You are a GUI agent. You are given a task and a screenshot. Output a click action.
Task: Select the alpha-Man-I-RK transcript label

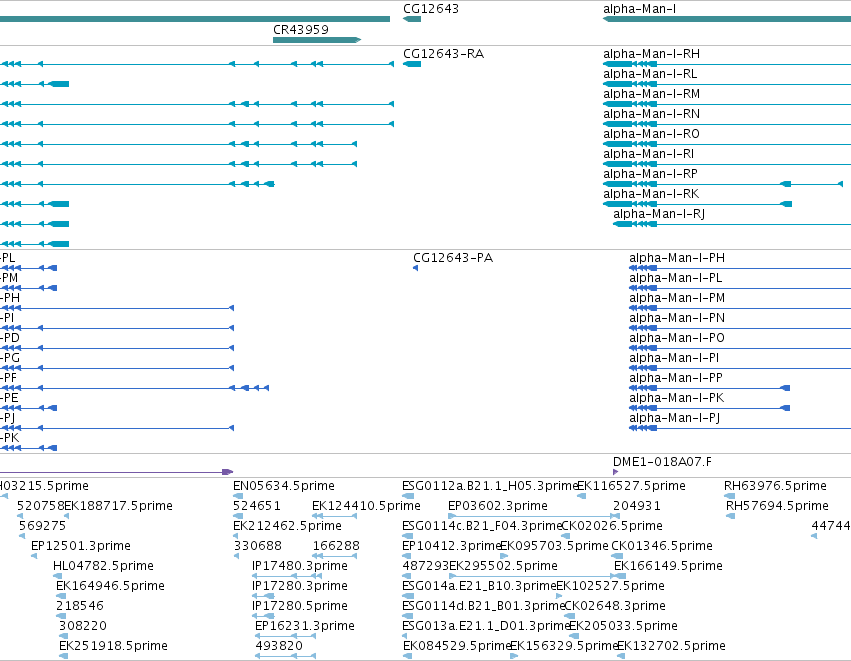tap(651, 194)
